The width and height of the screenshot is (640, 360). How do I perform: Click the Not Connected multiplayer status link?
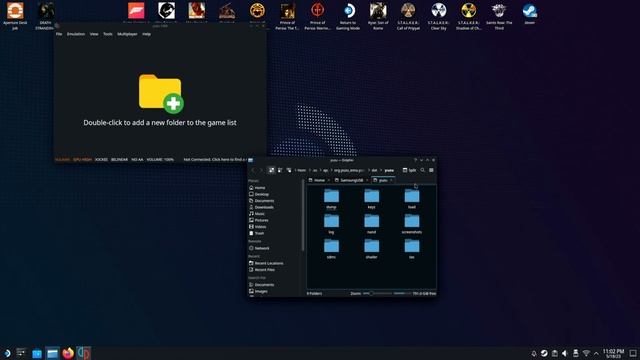[x=215, y=160]
